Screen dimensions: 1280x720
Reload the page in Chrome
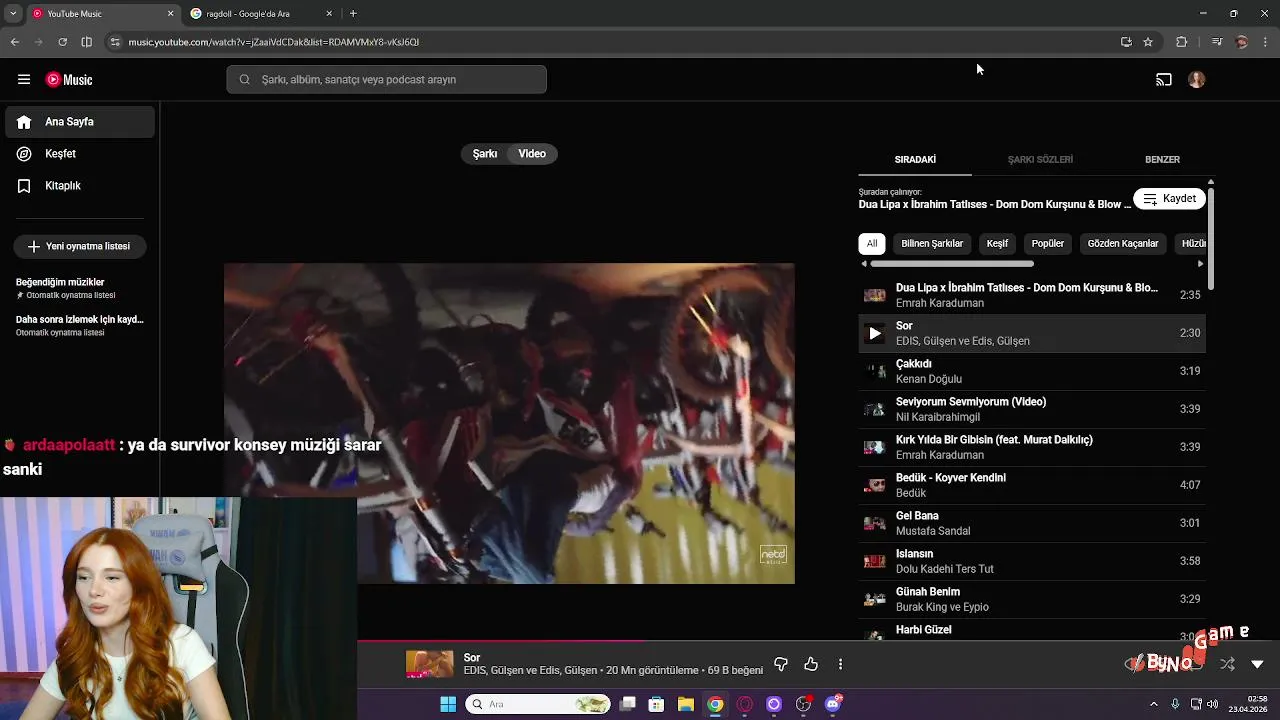coord(62,42)
